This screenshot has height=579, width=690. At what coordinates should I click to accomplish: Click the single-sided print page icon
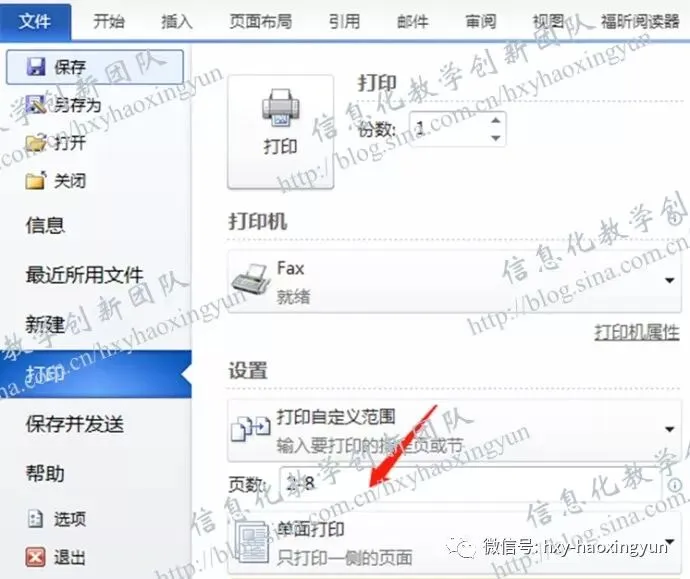252,542
